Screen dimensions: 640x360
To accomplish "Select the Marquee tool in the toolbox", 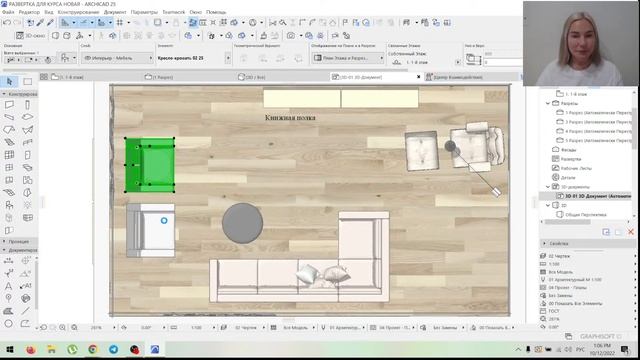I will coord(27,82).
